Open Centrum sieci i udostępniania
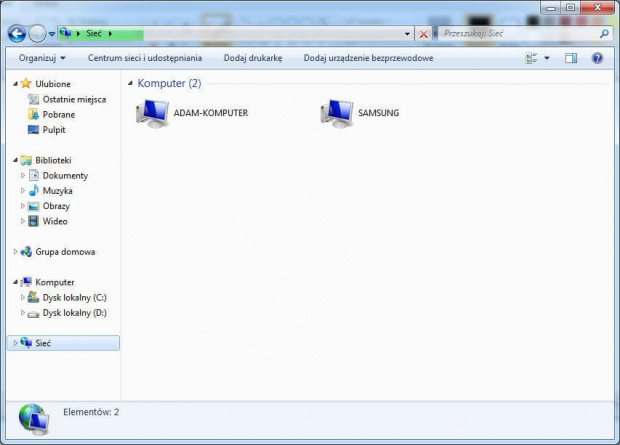The width and height of the screenshot is (620, 445). (x=145, y=58)
